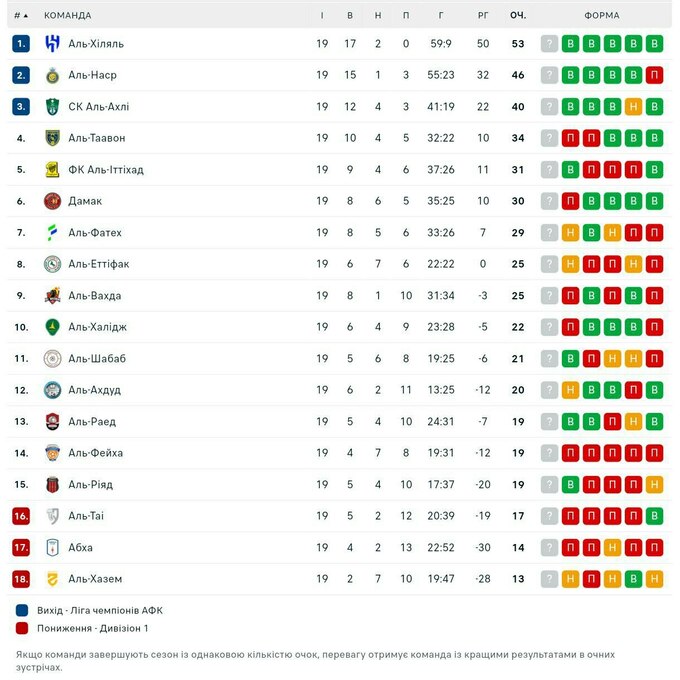
Task: Open the Абха team link
Action: pos(81,548)
